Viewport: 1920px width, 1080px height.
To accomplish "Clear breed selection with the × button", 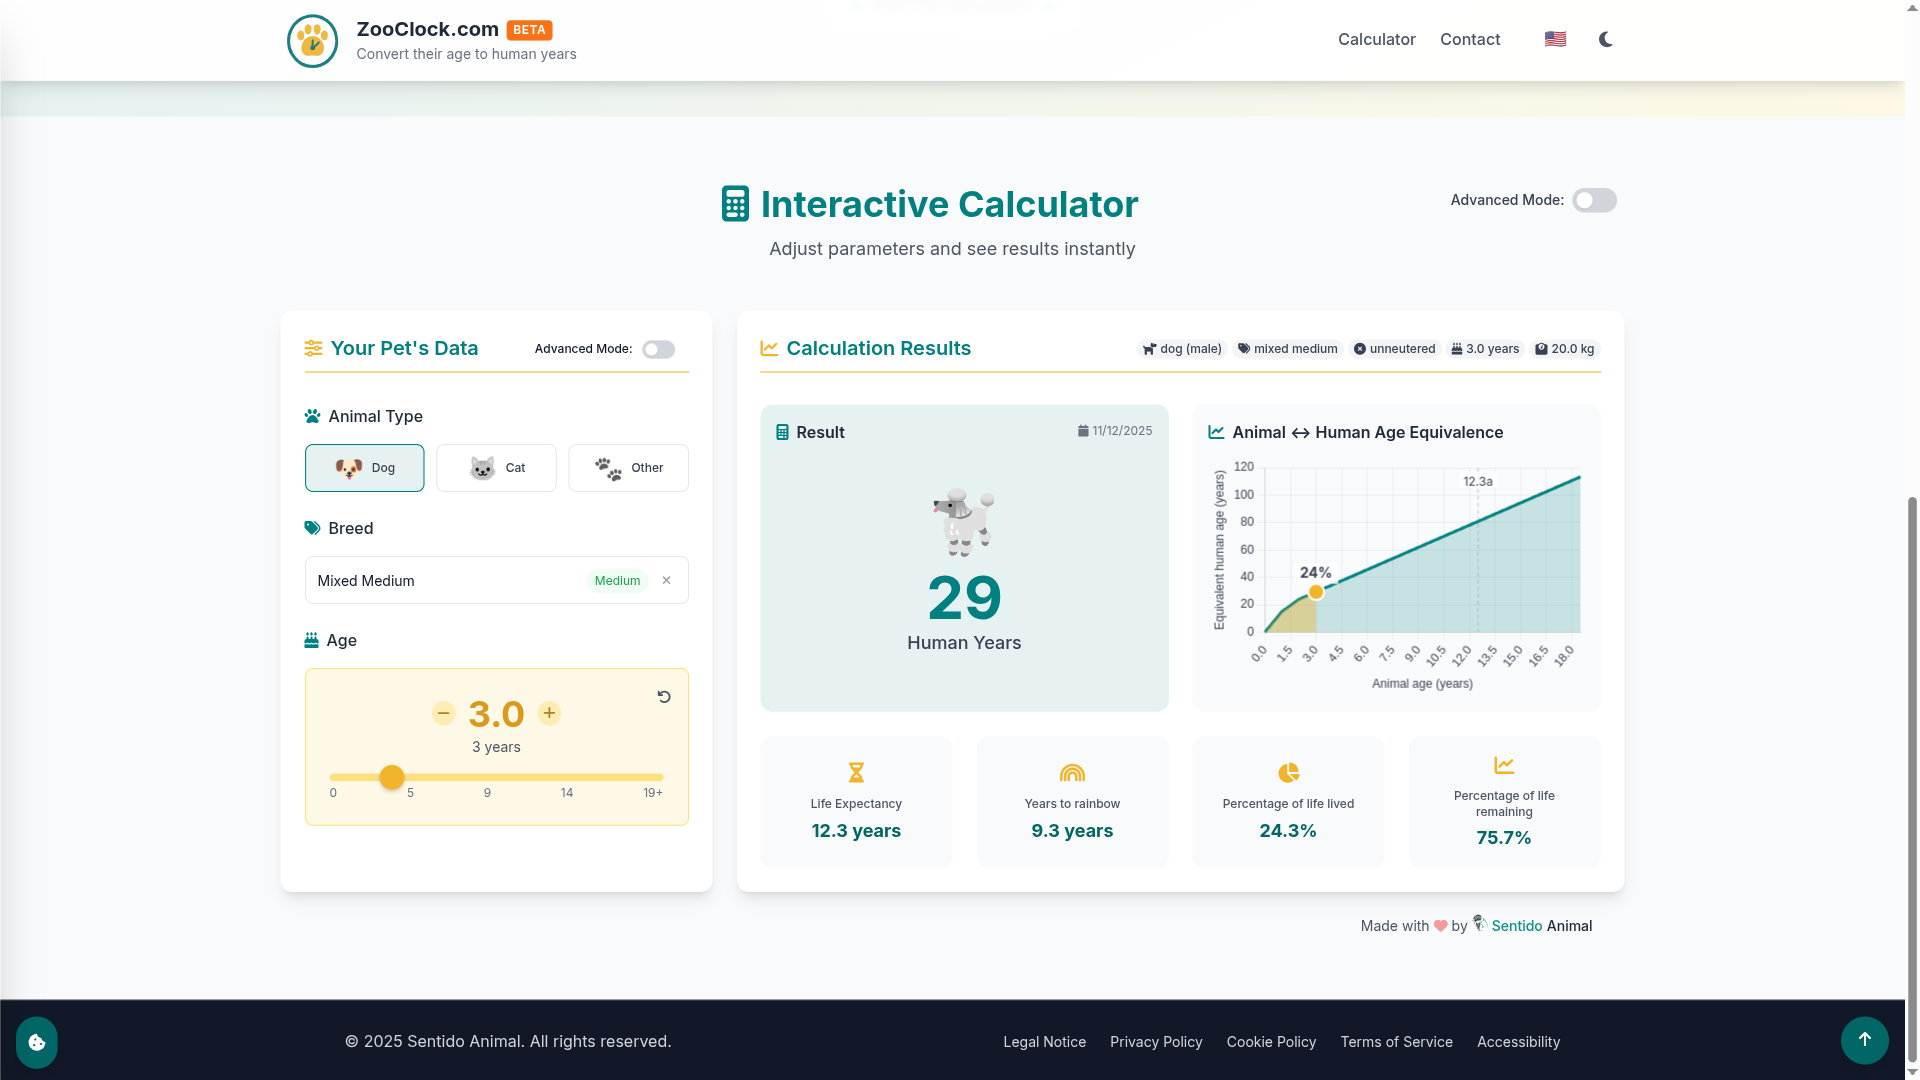I will pyautogui.click(x=666, y=580).
